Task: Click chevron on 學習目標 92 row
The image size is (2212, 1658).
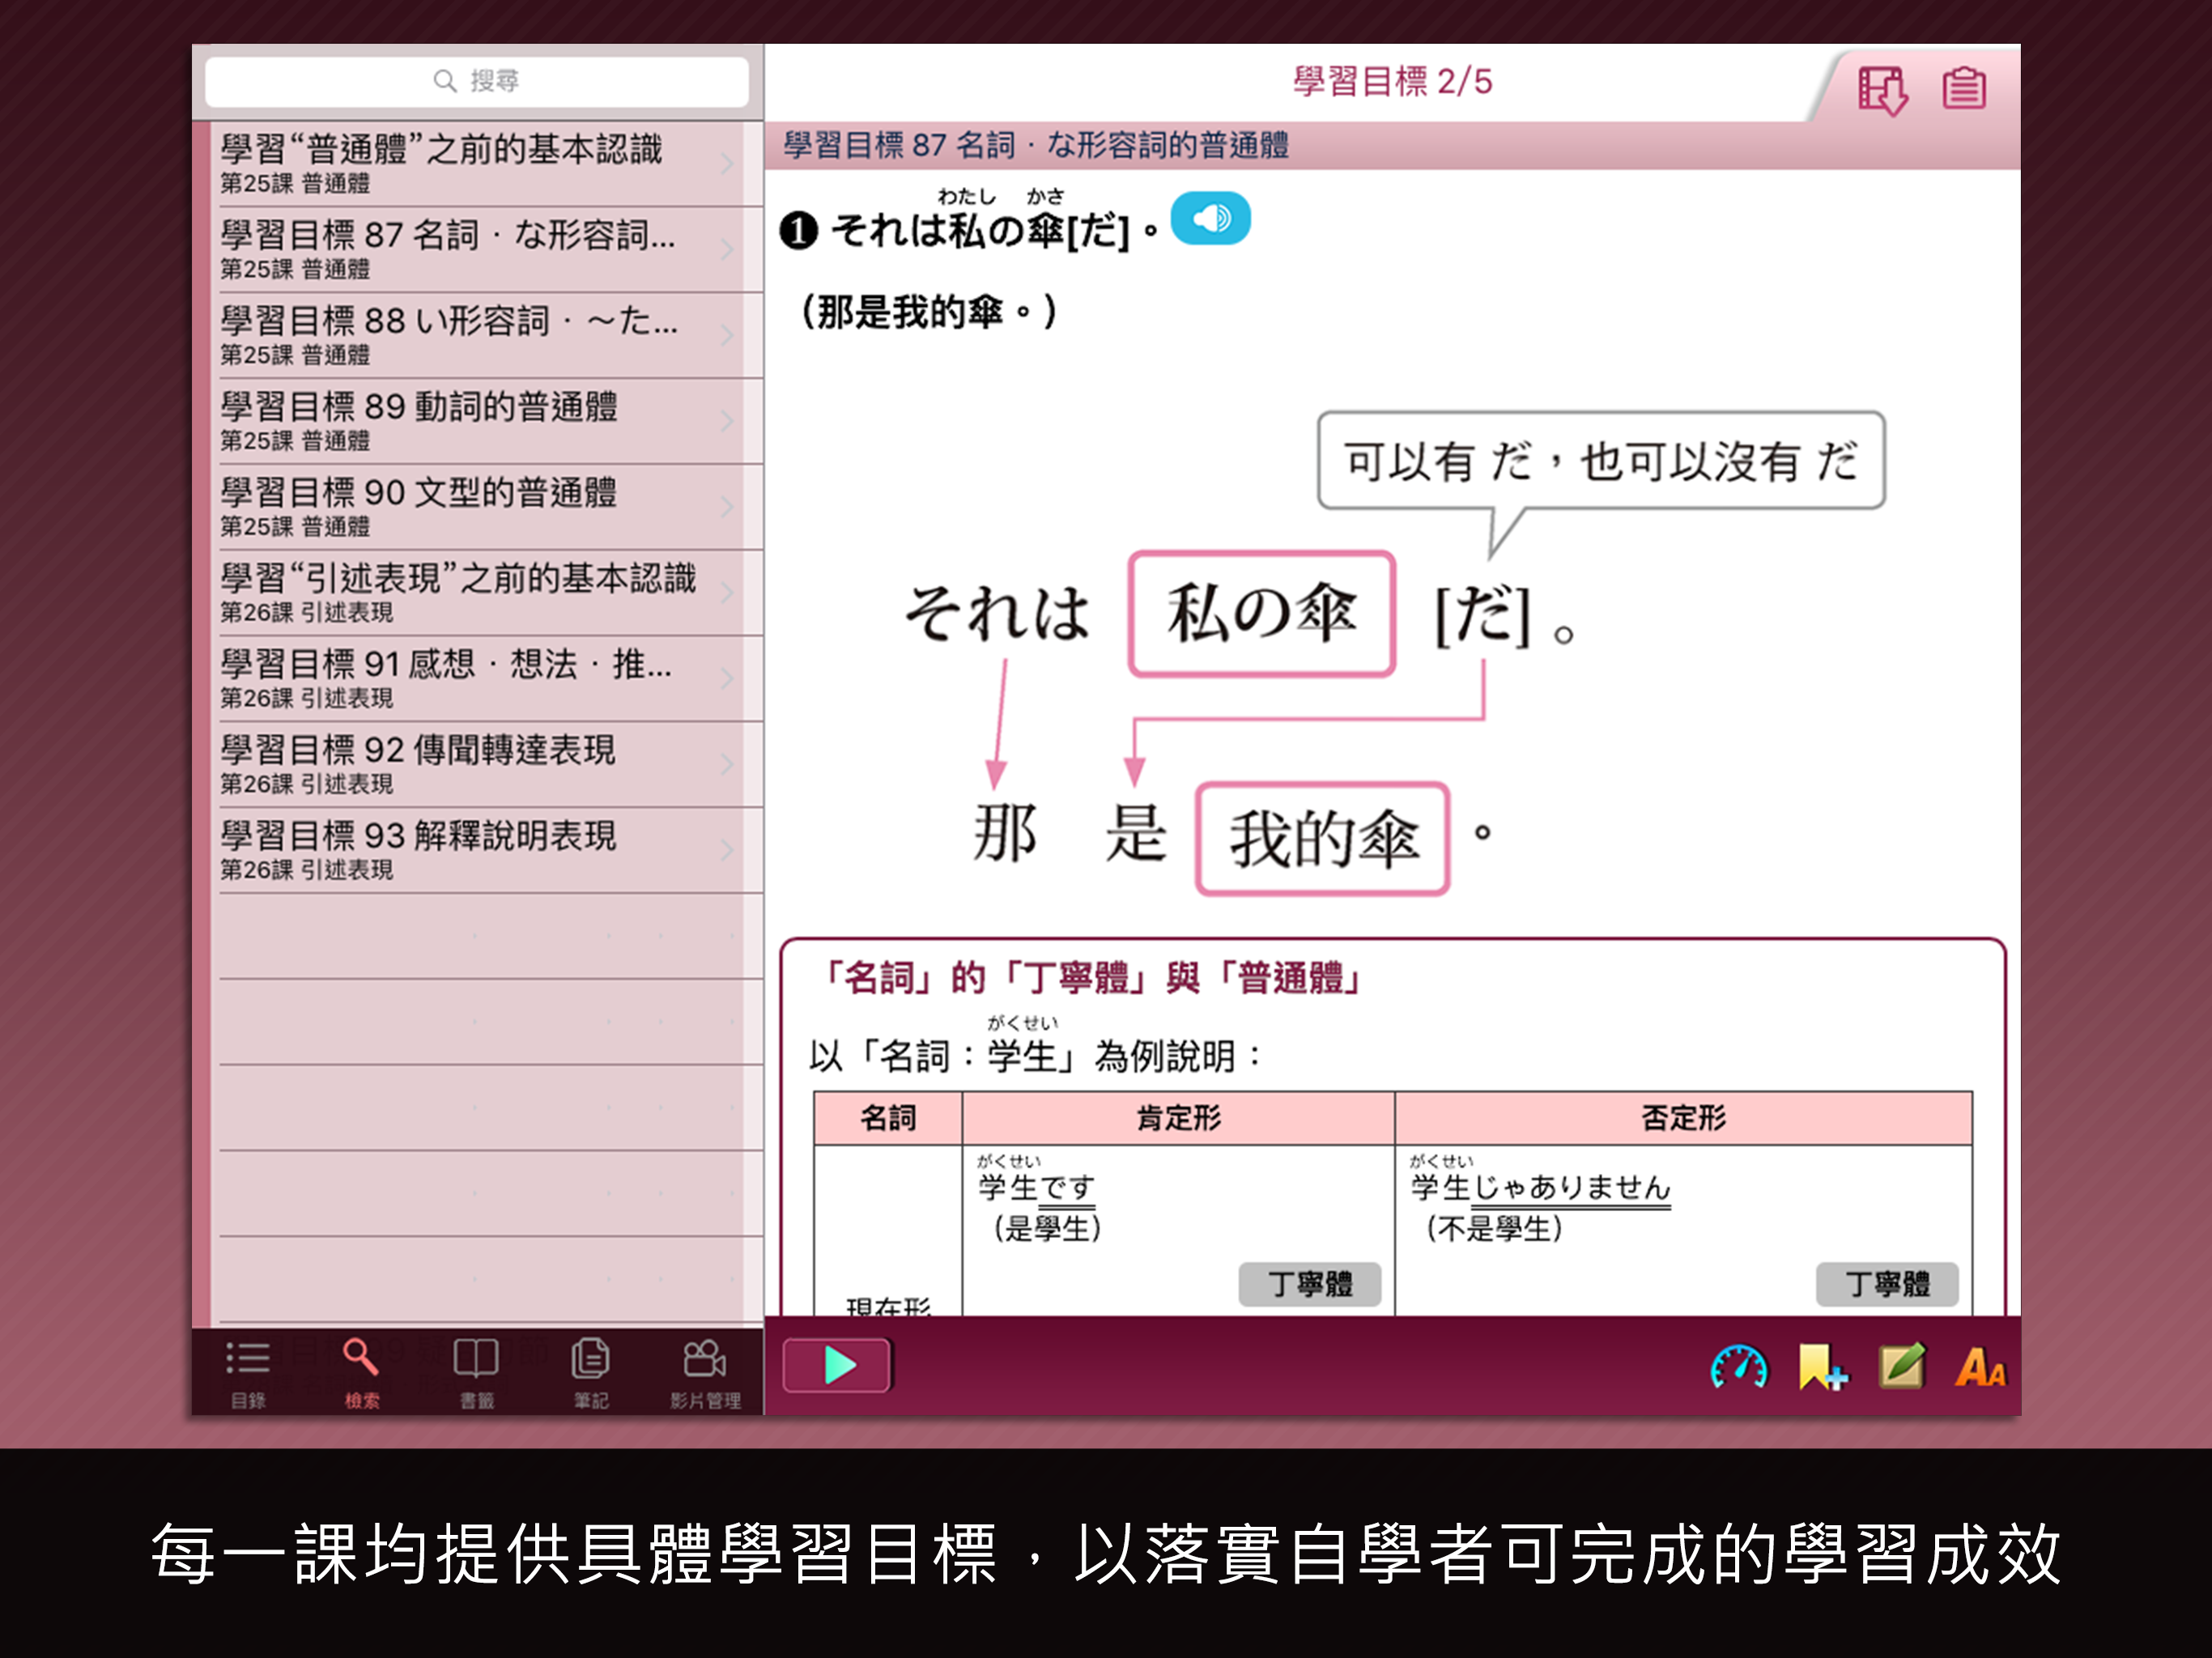Action: click(x=728, y=765)
